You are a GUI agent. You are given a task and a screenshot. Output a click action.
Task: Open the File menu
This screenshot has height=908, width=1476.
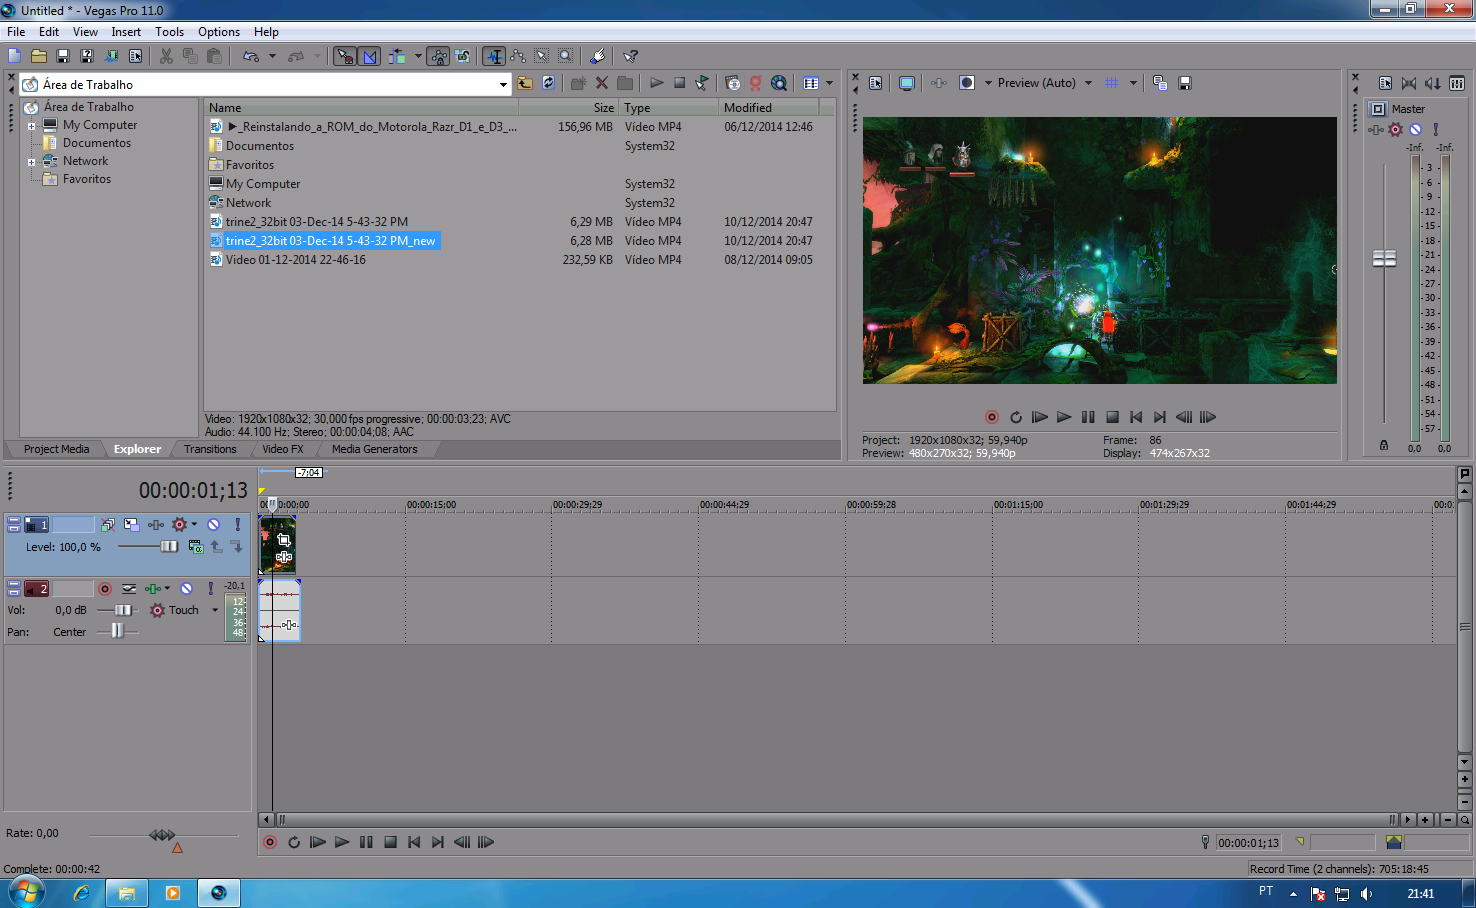click(x=16, y=32)
